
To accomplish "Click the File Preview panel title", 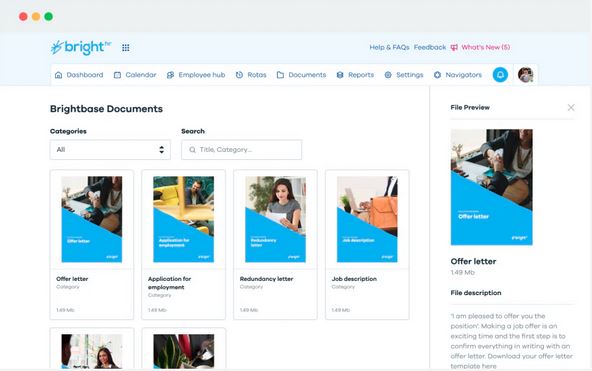I will pyautogui.click(x=470, y=108).
